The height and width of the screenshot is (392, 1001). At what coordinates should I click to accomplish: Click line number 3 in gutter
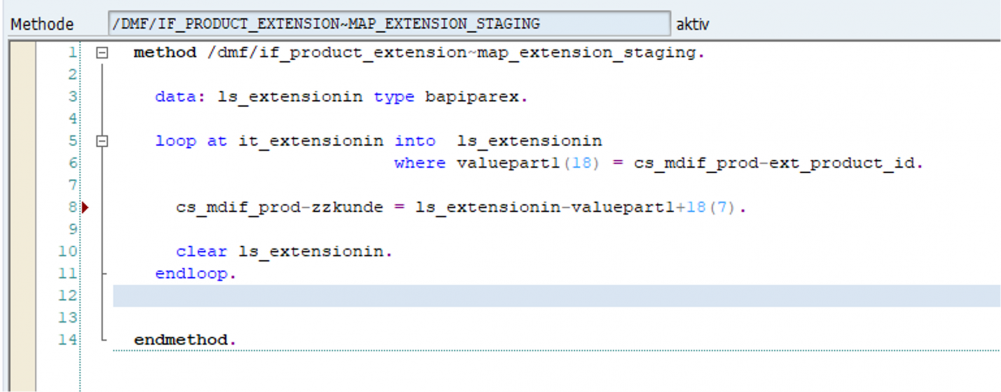72,97
